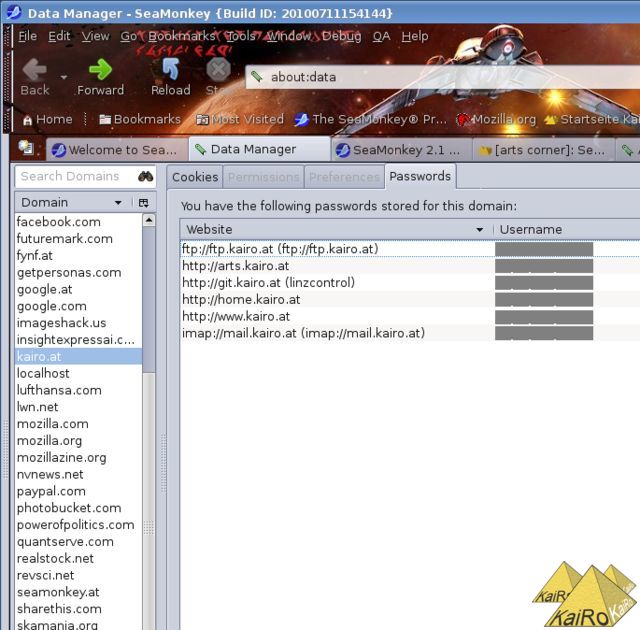Viewport: 640px width, 630px height.
Task: Select fynf.at in domain list
Action: [x=79, y=255]
